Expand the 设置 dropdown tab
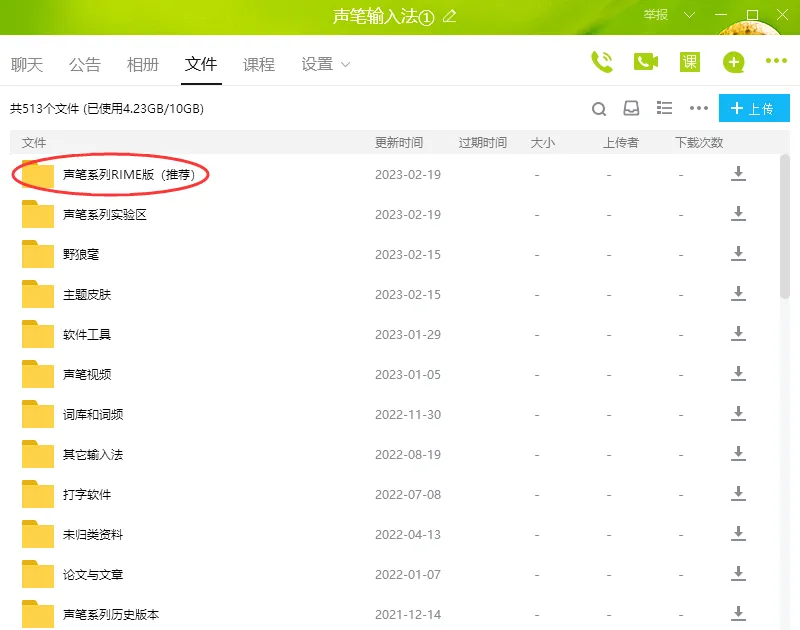 [326, 64]
